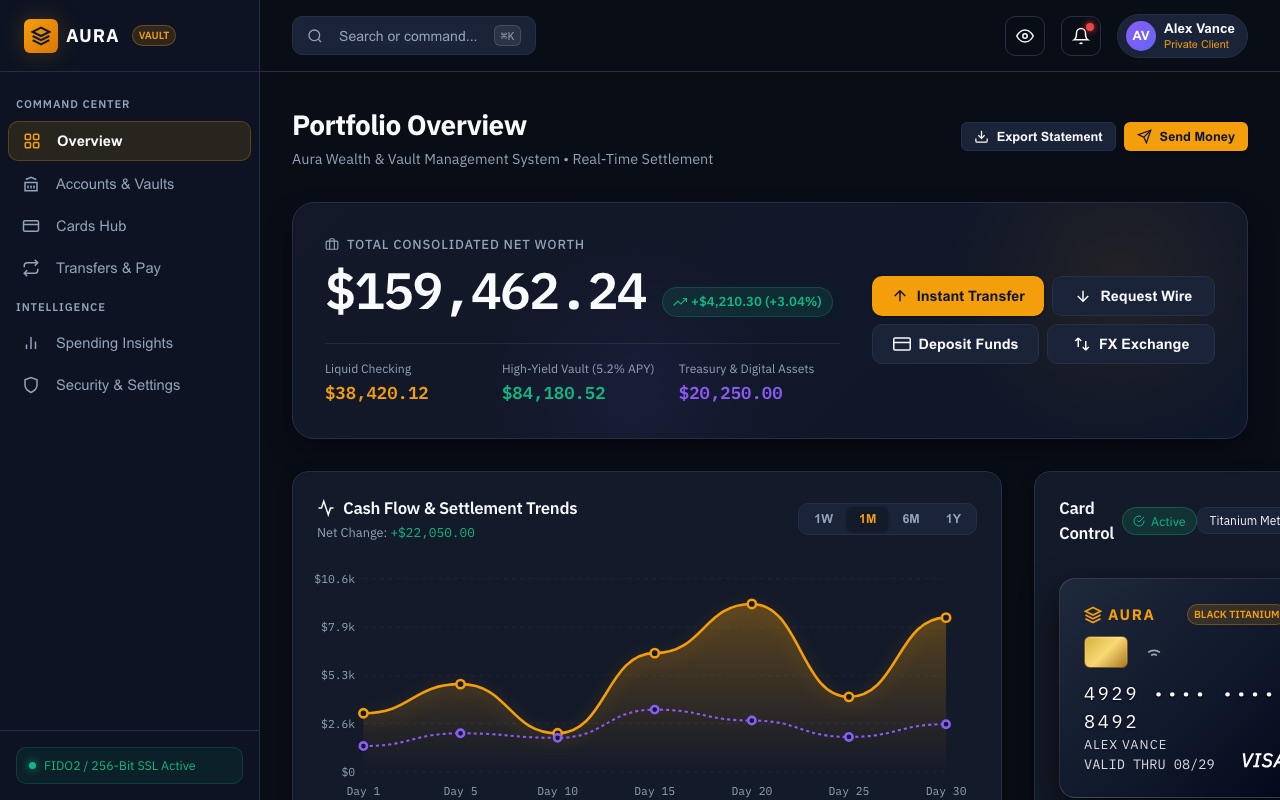Click the FIDO2 / 256-Bit SSL Active badge
The image size is (1280, 800).
tap(129, 766)
